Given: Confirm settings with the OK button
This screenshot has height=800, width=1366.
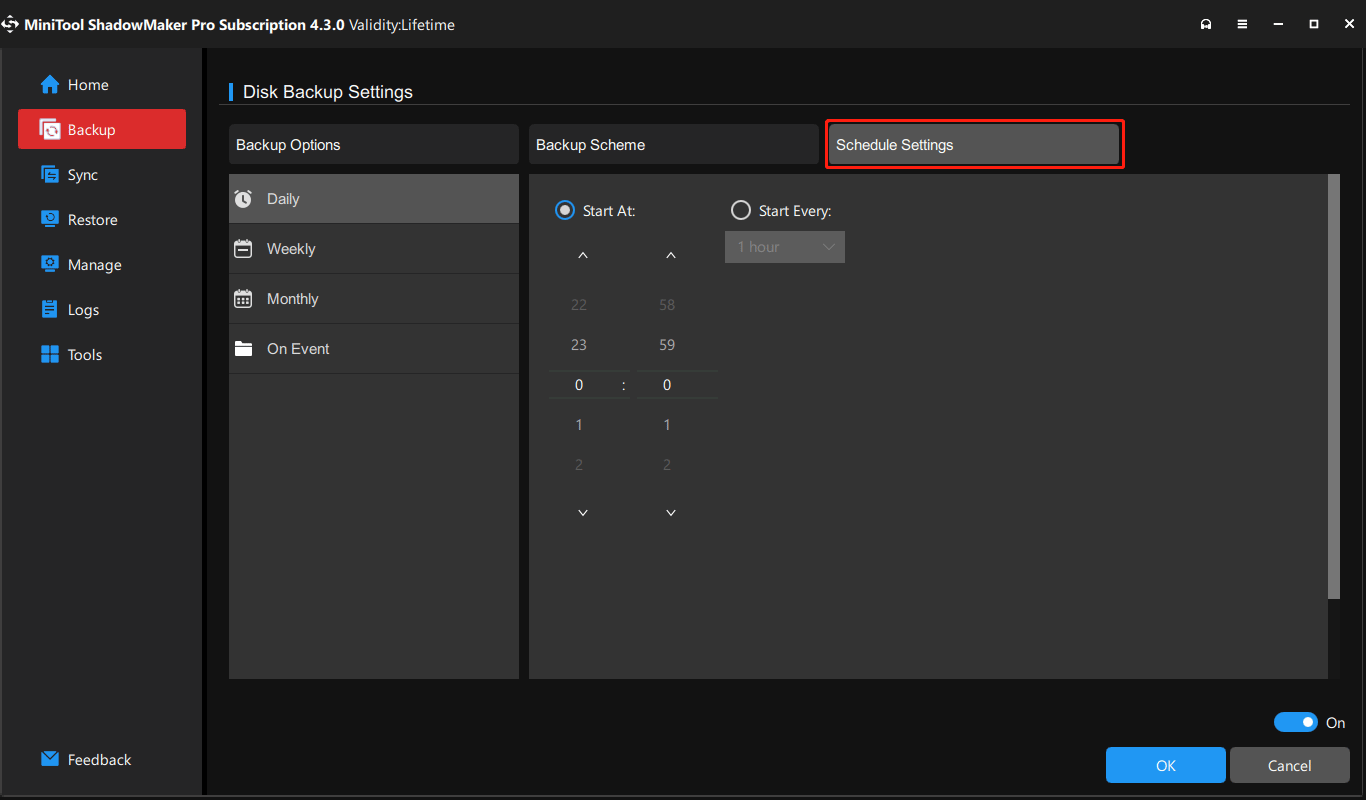Looking at the screenshot, I should click(1166, 765).
